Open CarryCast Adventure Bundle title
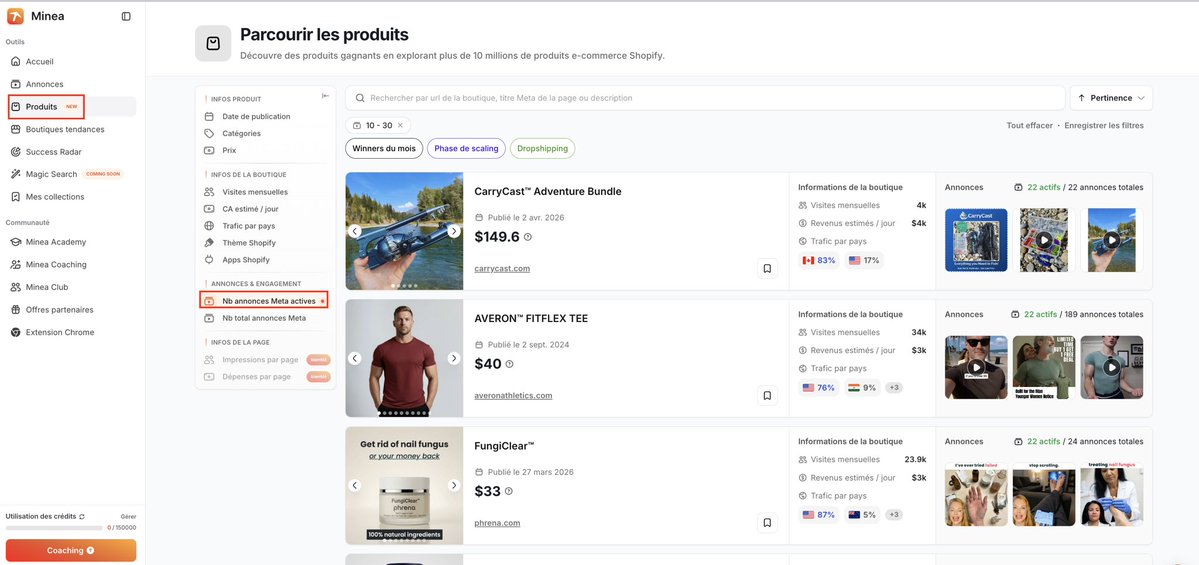1199x565 pixels. pyautogui.click(x=548, y=191)
